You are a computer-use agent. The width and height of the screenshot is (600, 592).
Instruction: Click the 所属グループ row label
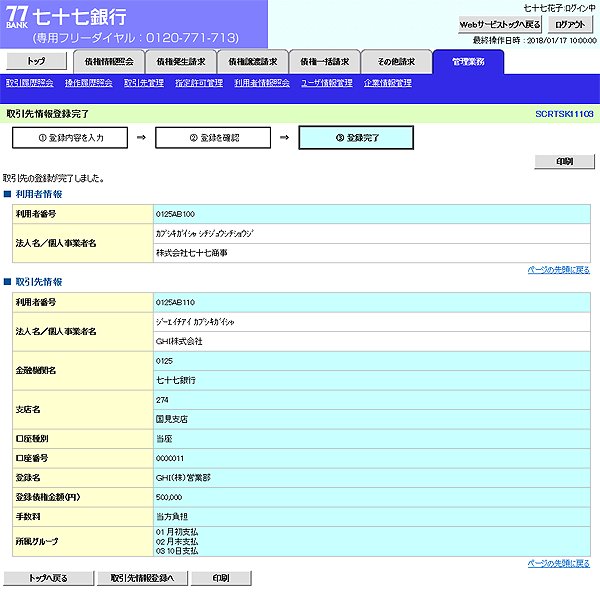pyautogui.click(x=37, y=541)
